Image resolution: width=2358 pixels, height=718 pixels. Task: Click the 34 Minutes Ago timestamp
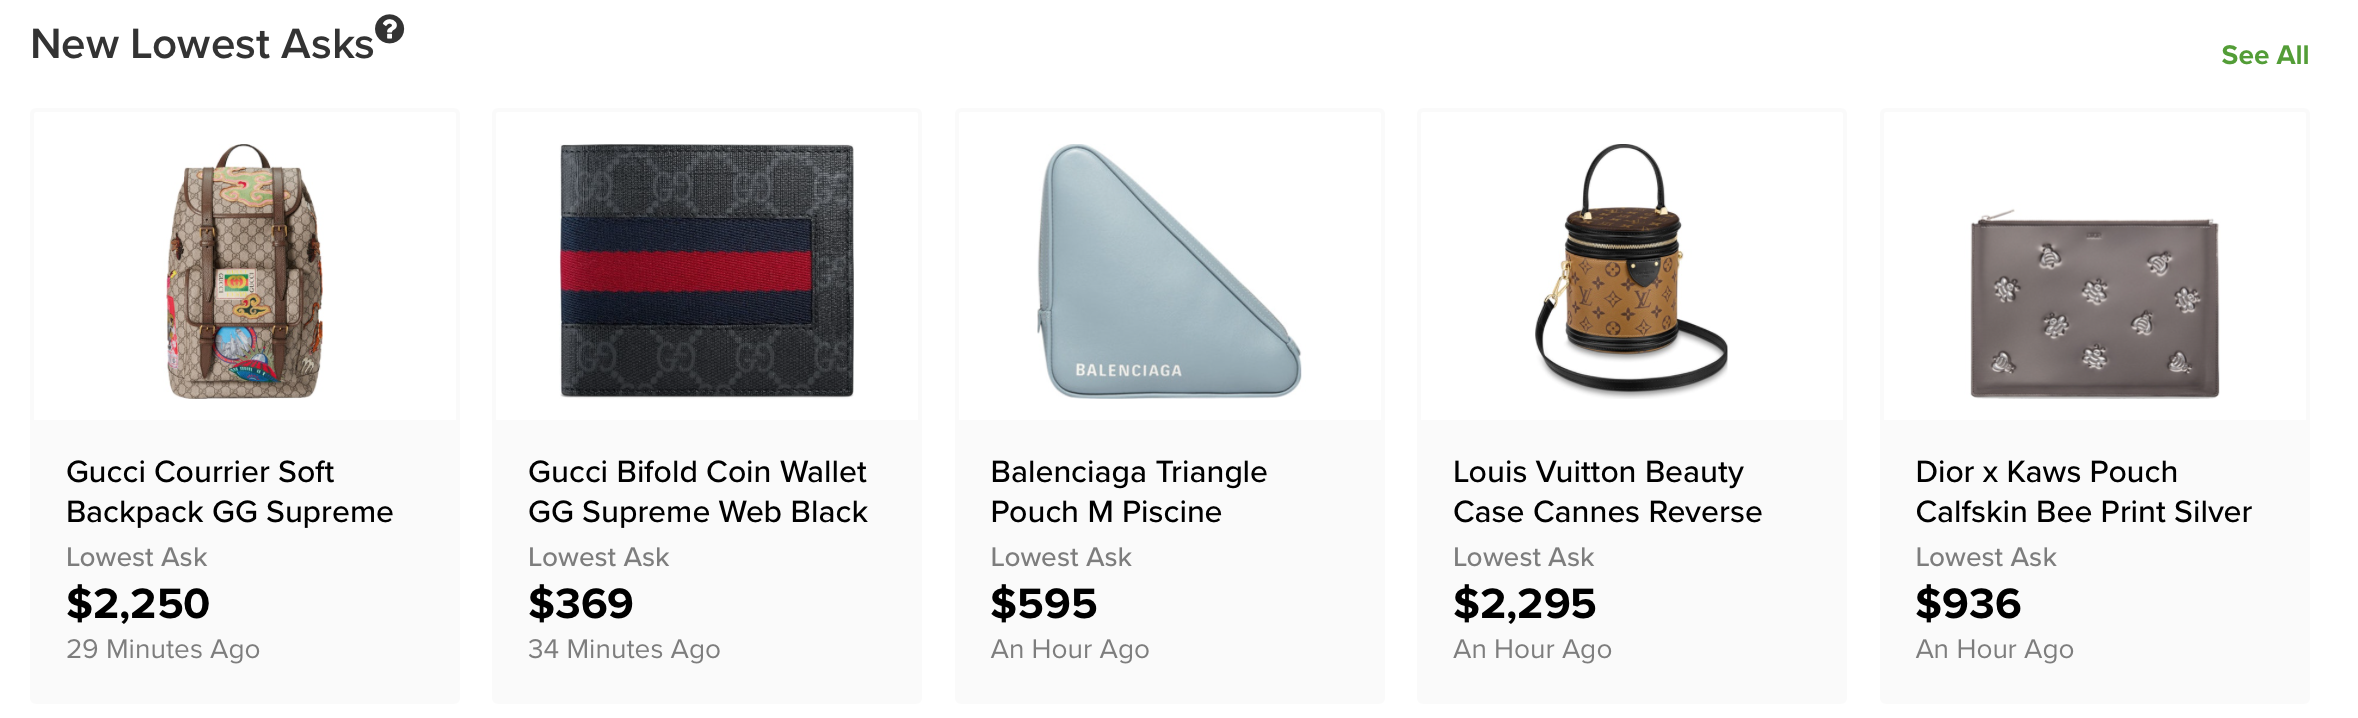pos(624,649)
